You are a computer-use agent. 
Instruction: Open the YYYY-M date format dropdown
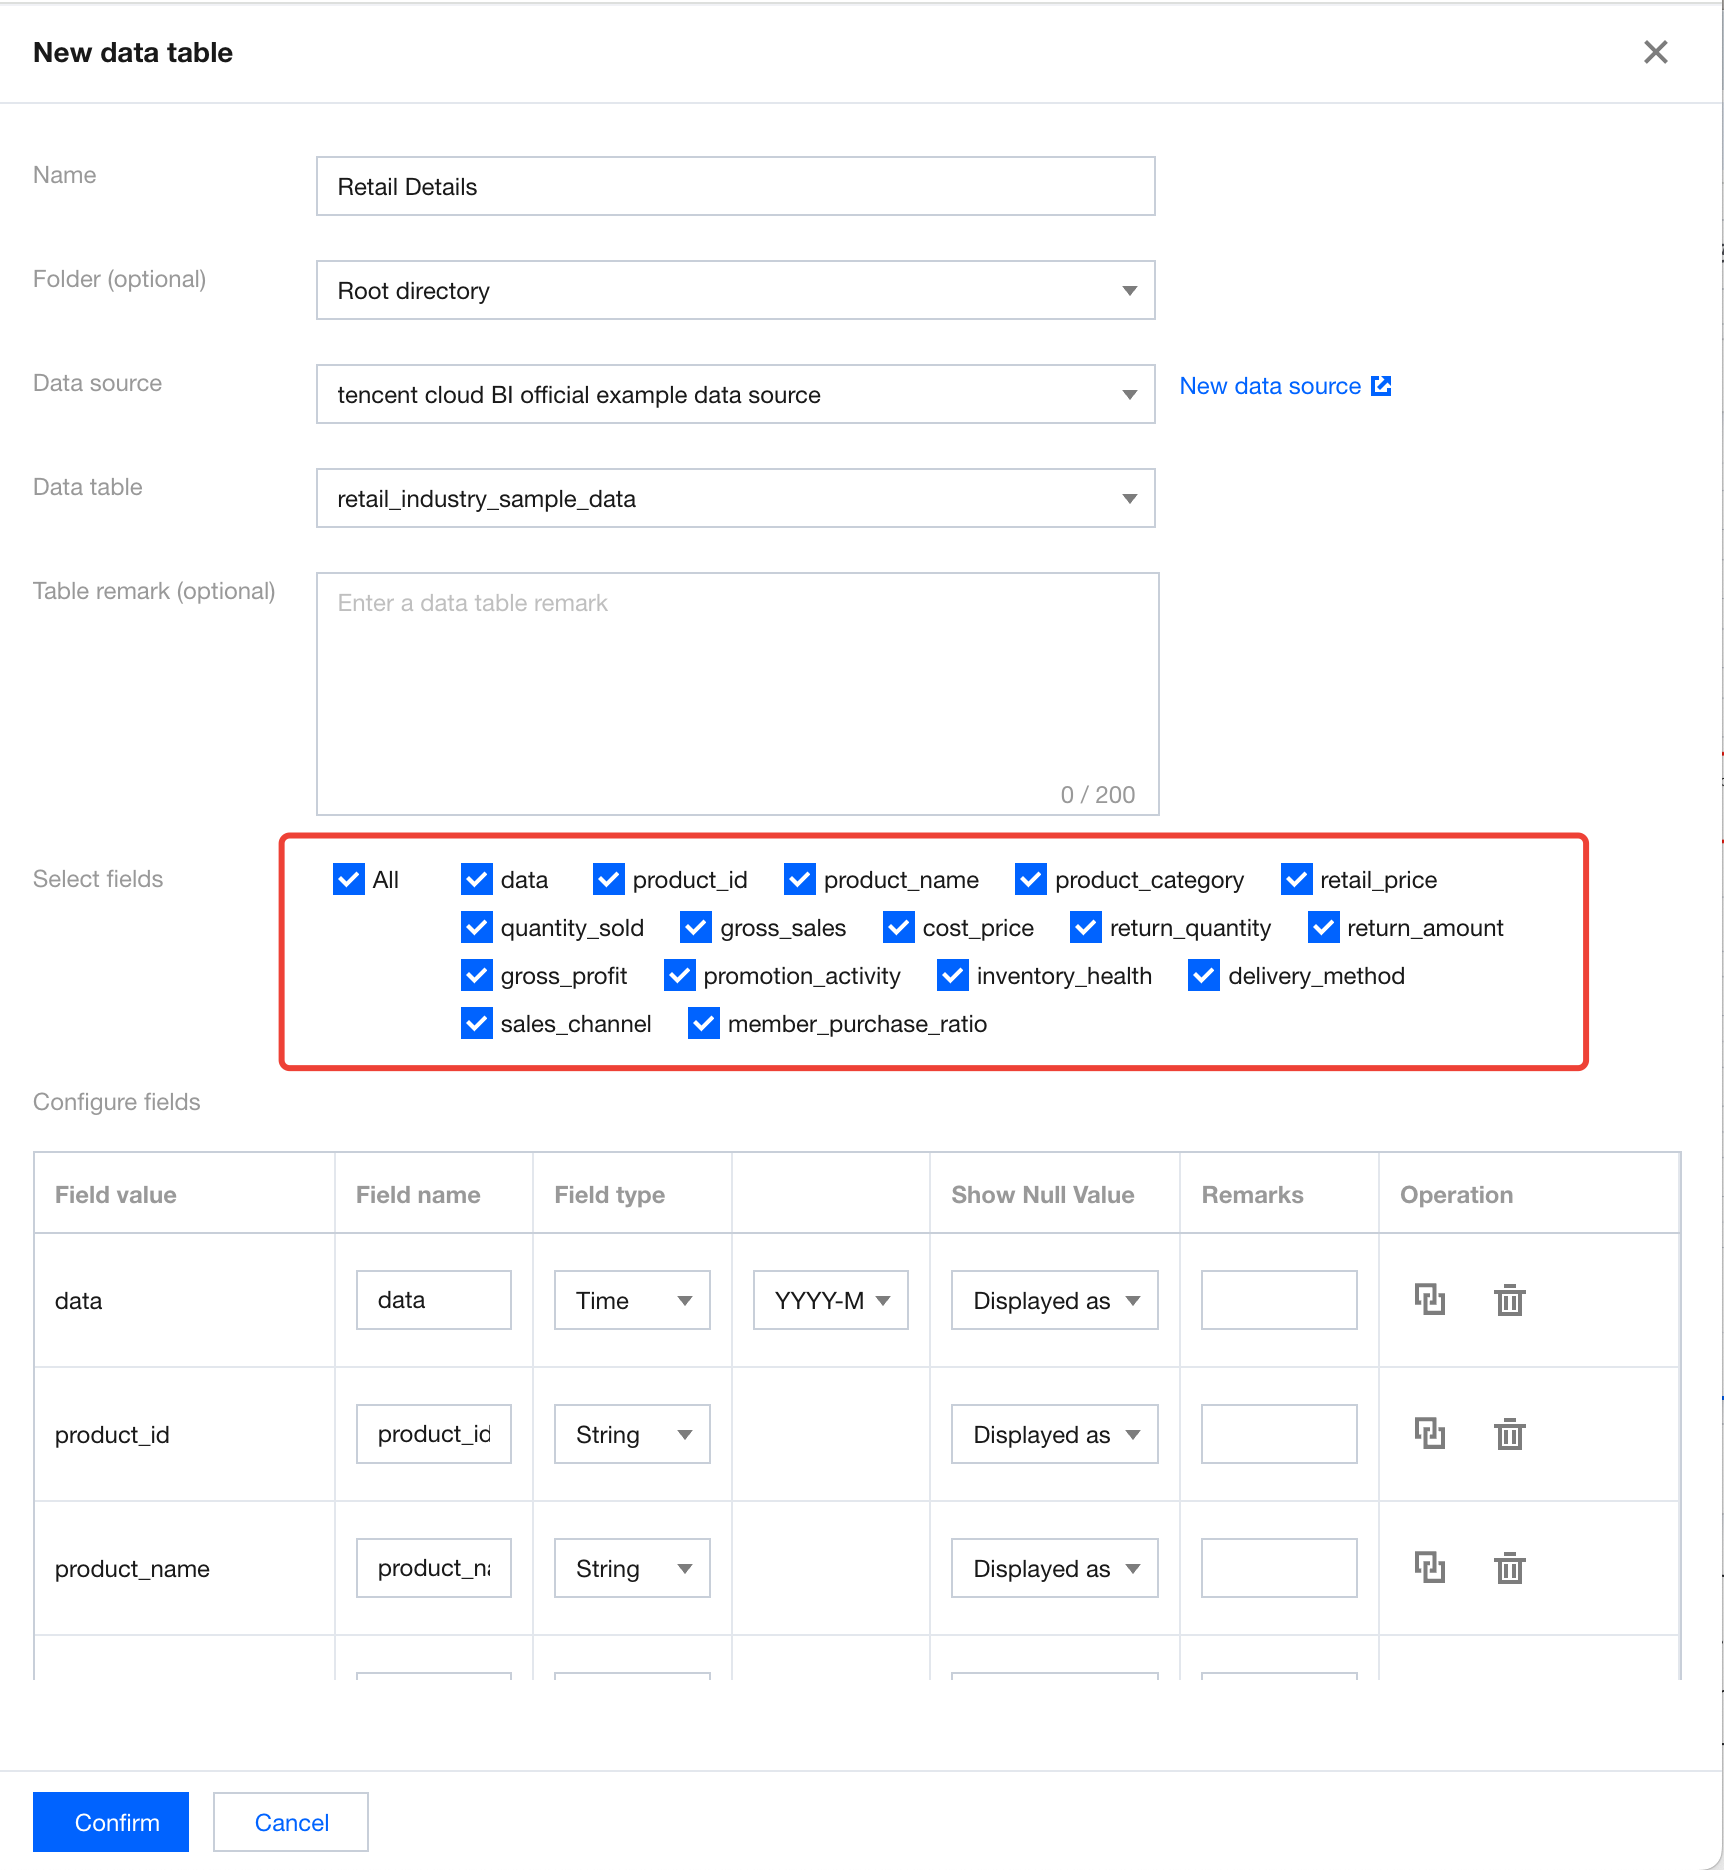click(x=830, y=1300)
